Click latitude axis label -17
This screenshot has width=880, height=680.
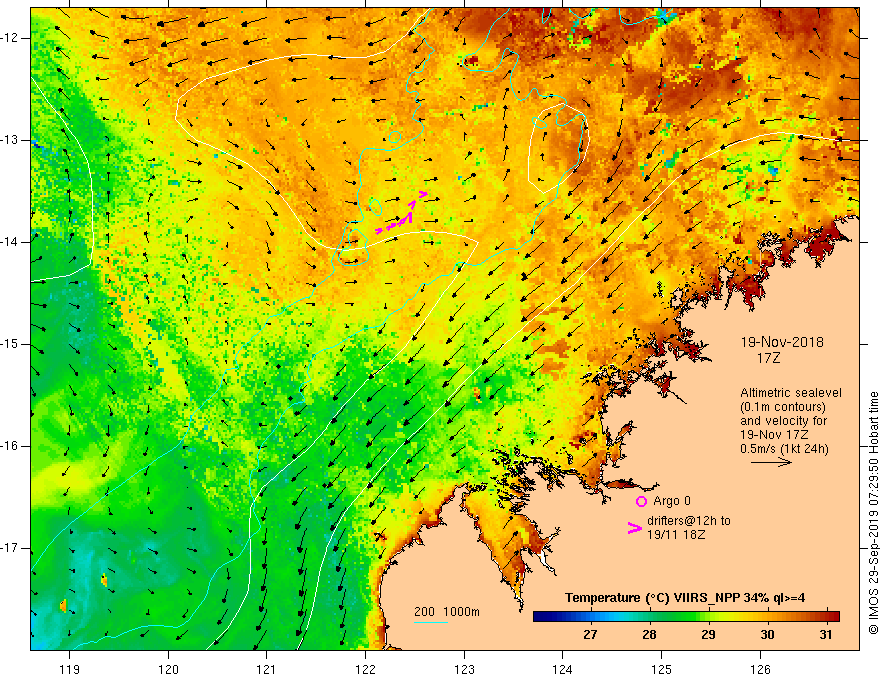pos(11,548)
